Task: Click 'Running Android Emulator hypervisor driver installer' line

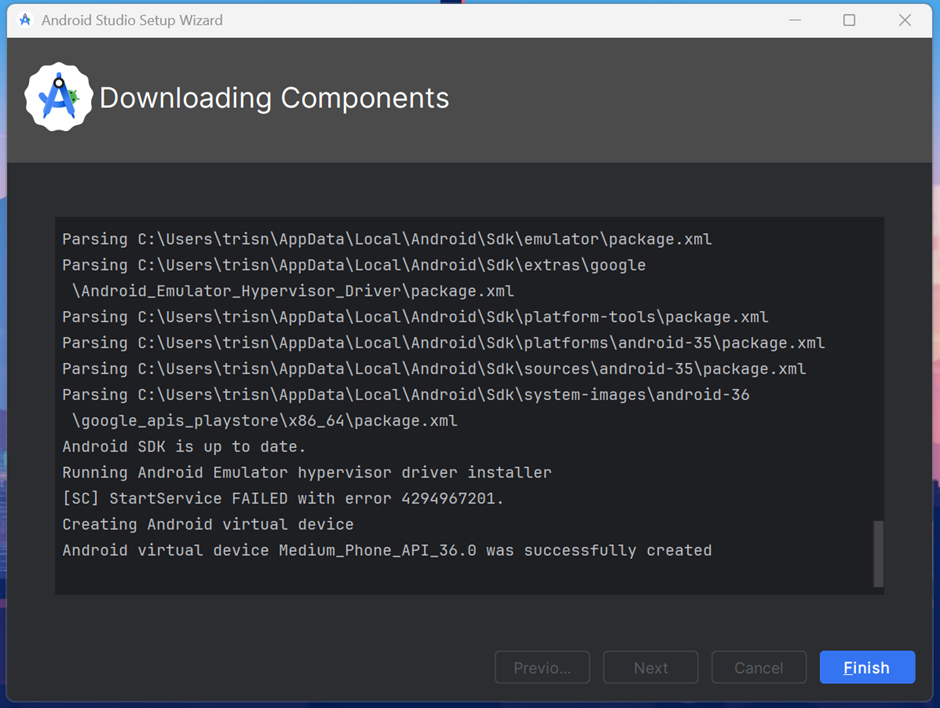Action: (307, 472)
